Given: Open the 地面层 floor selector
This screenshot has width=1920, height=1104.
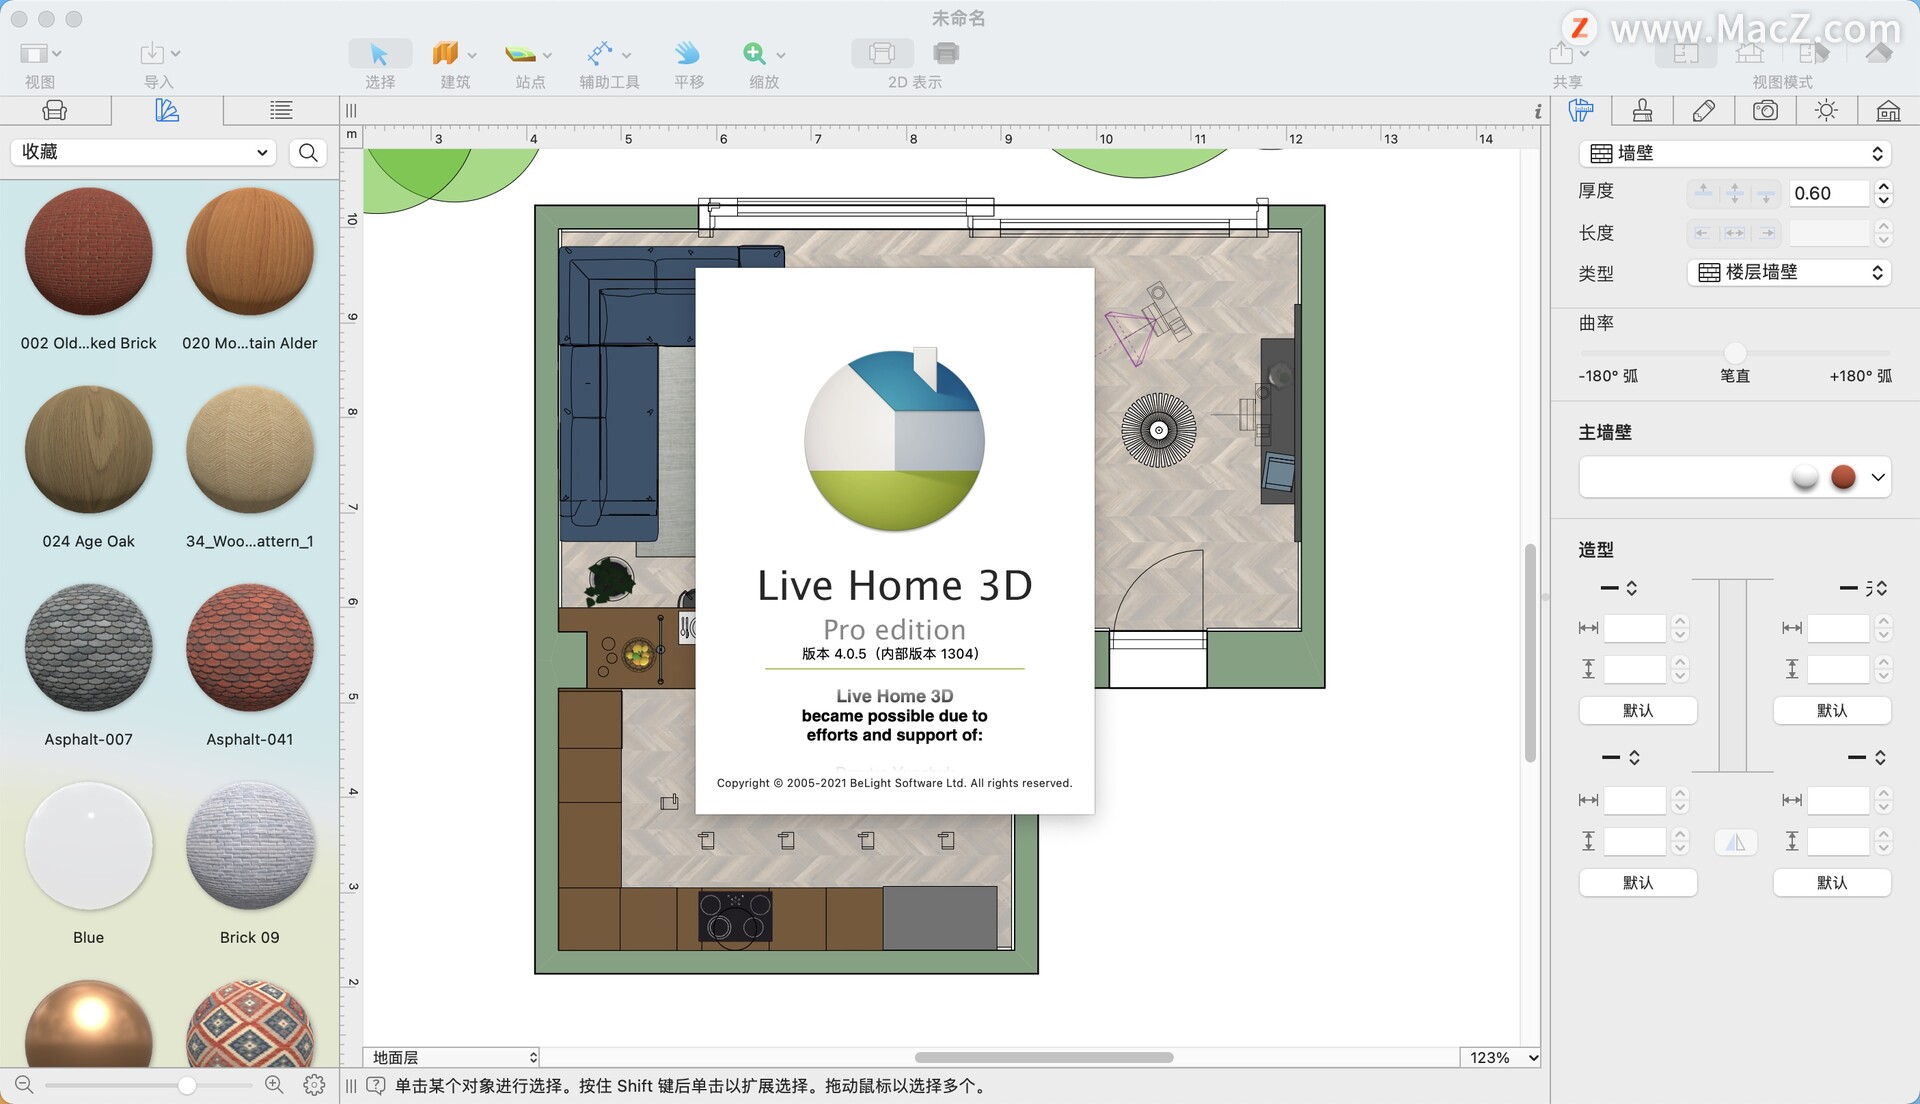Looking at the screenshot, I should coord(451,1057).
